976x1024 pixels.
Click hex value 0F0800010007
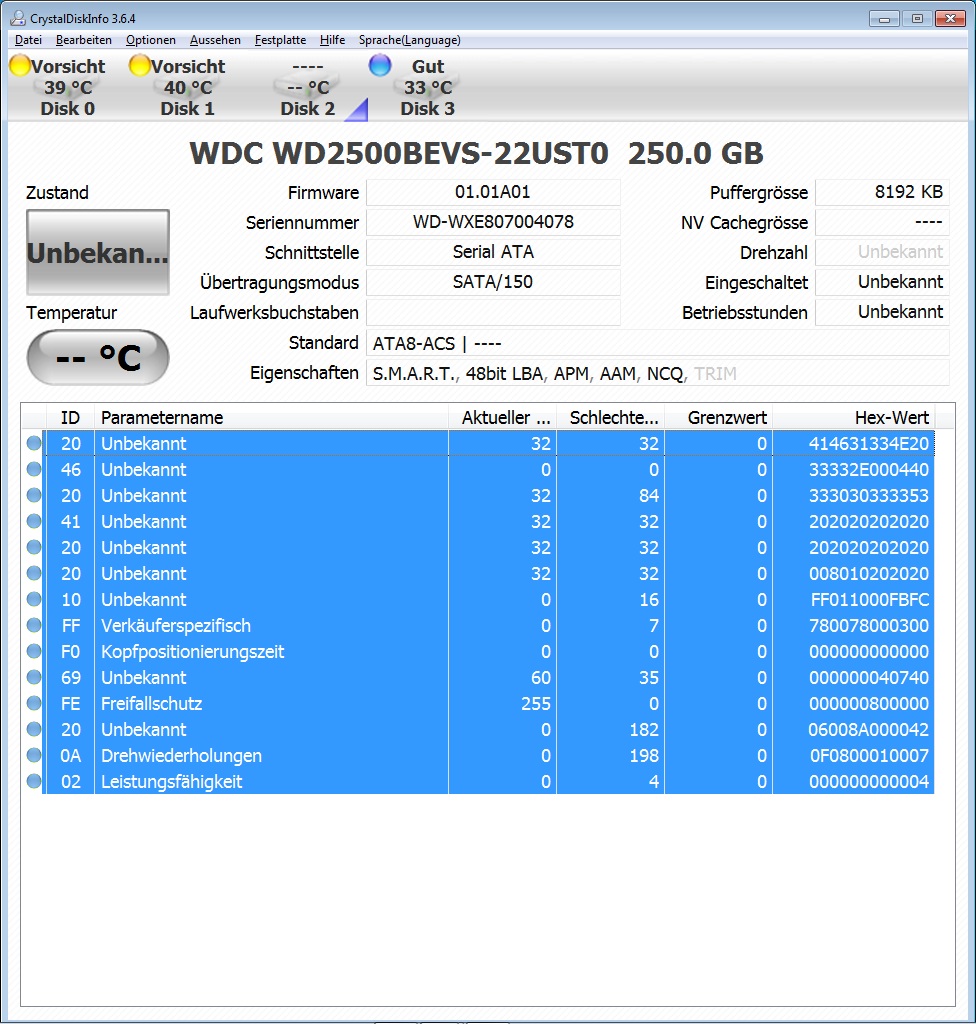click(x=869, y=756)
